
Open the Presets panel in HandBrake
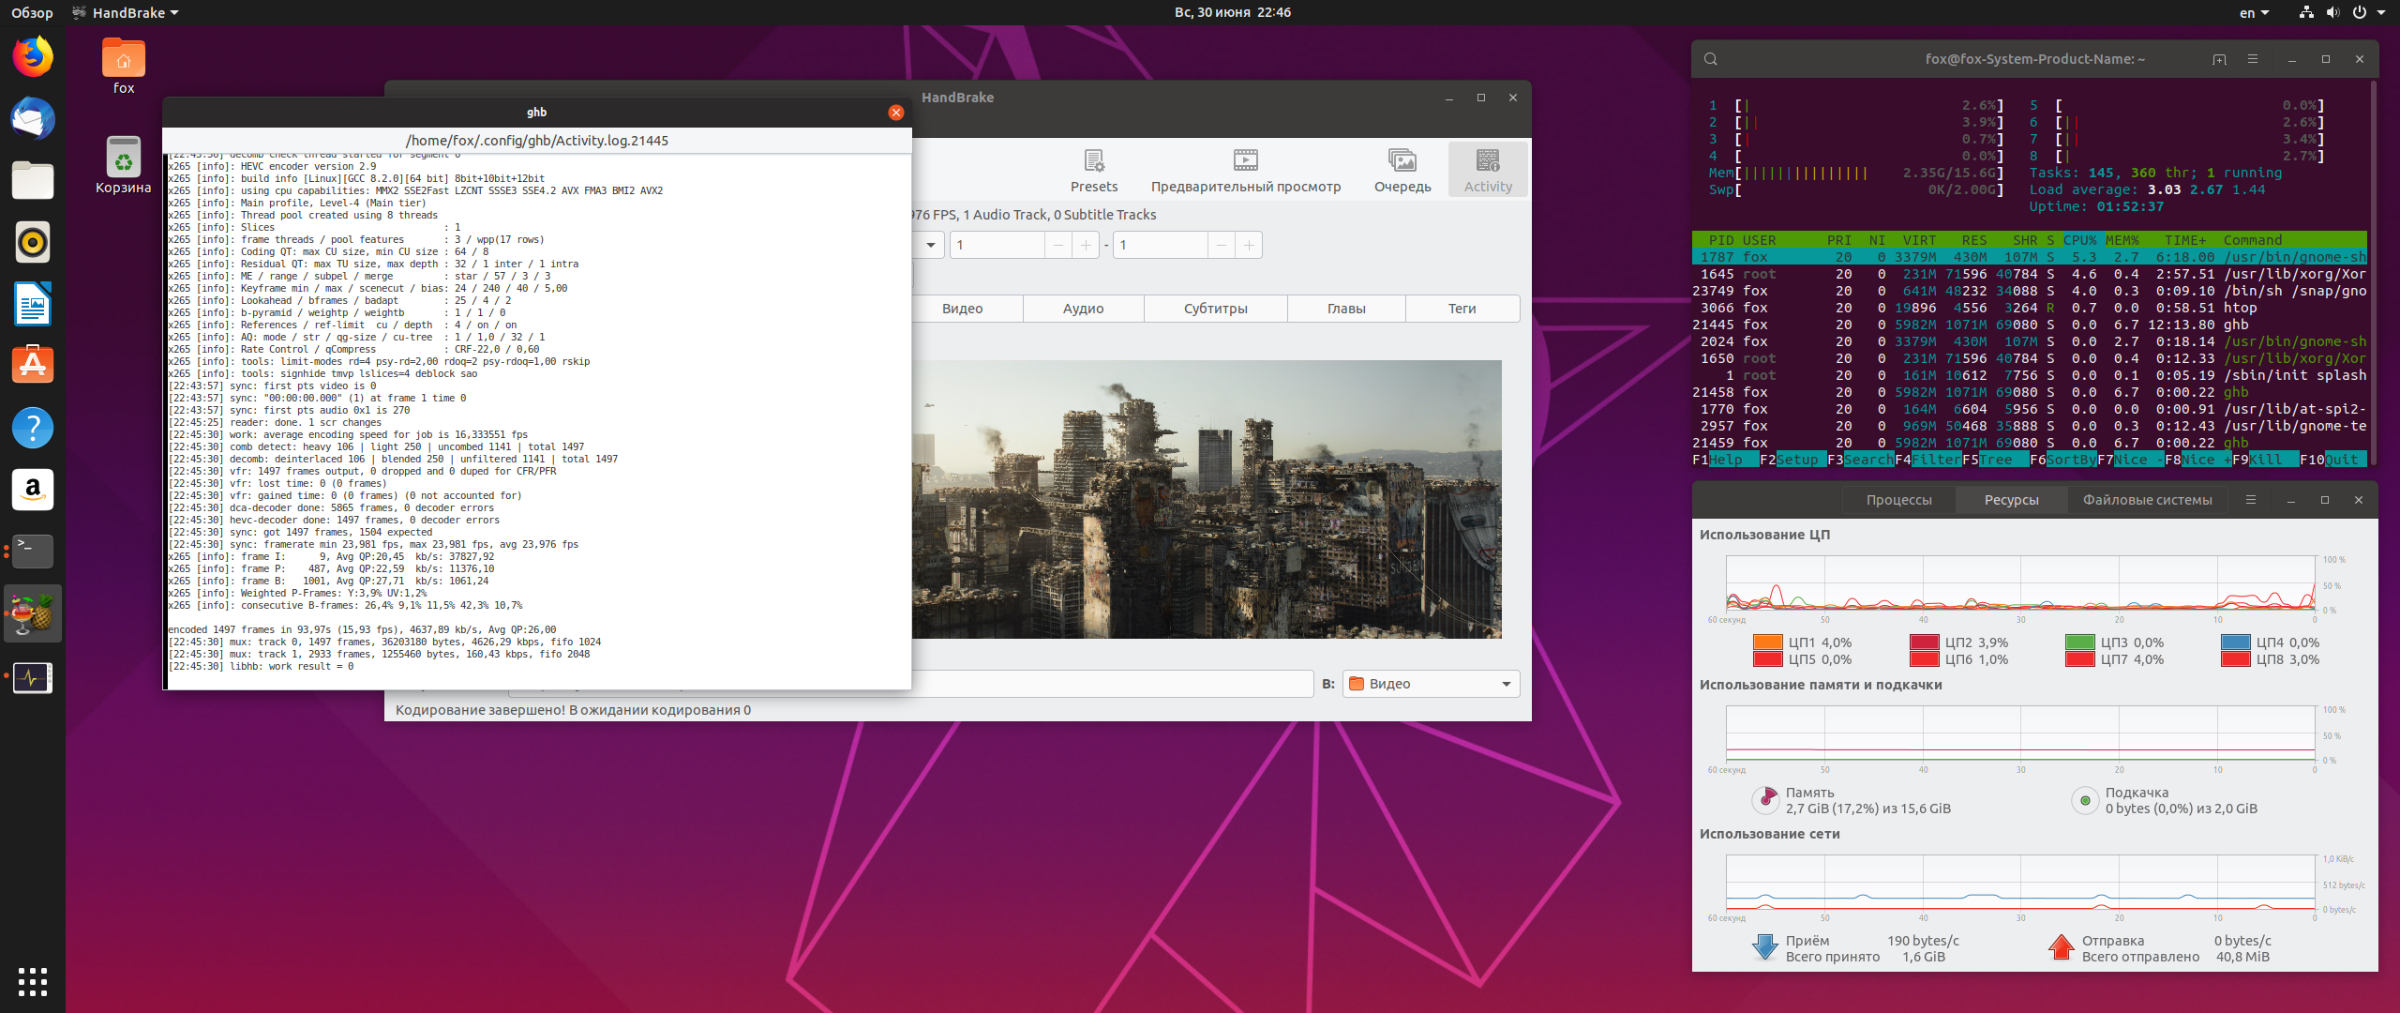click(x=1093, y=171)
